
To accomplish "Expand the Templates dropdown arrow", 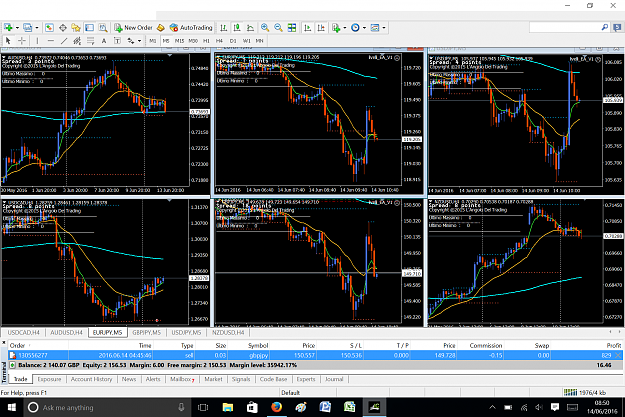I will tap(384, 28).
